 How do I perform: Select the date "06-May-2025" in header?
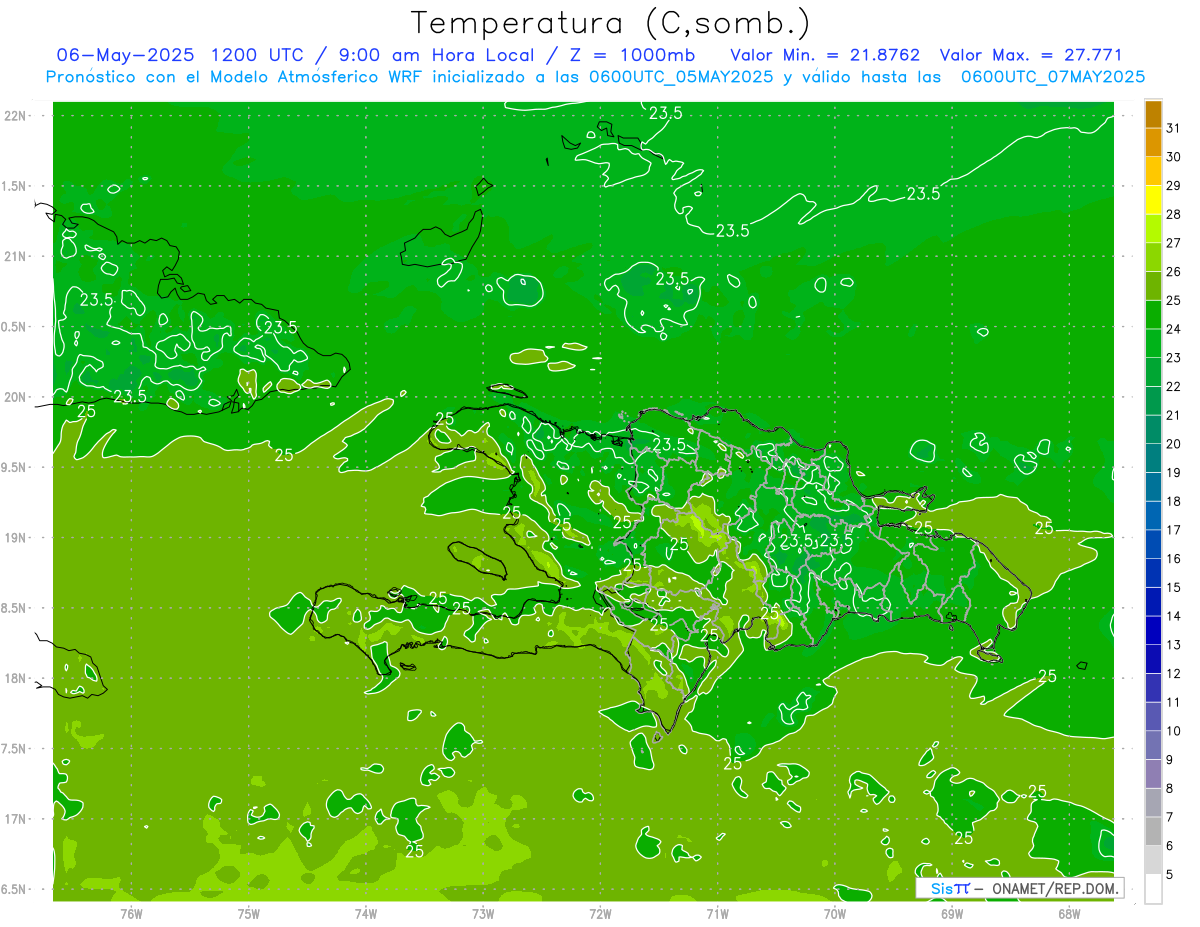[x=125, y=55]
